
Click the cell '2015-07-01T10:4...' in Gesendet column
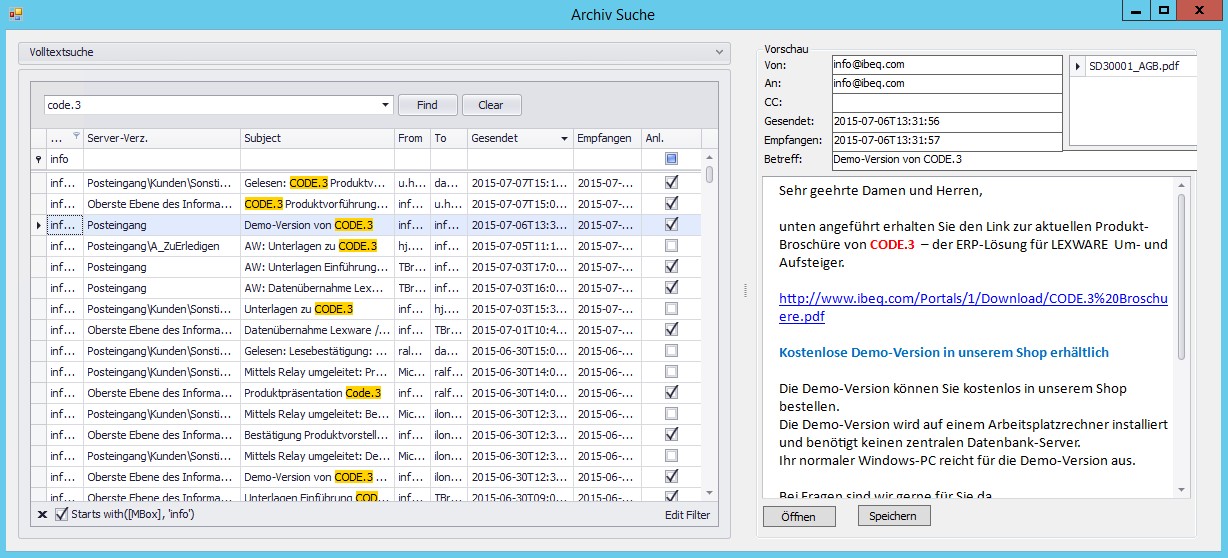point(520,330)
